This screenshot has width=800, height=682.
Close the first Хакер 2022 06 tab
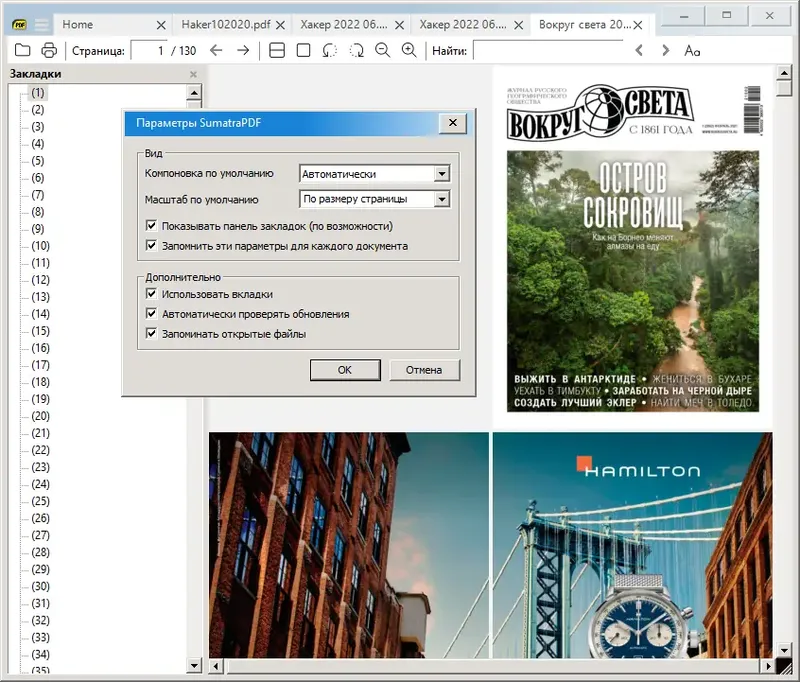pyautogui.click(x=399, y=25)
